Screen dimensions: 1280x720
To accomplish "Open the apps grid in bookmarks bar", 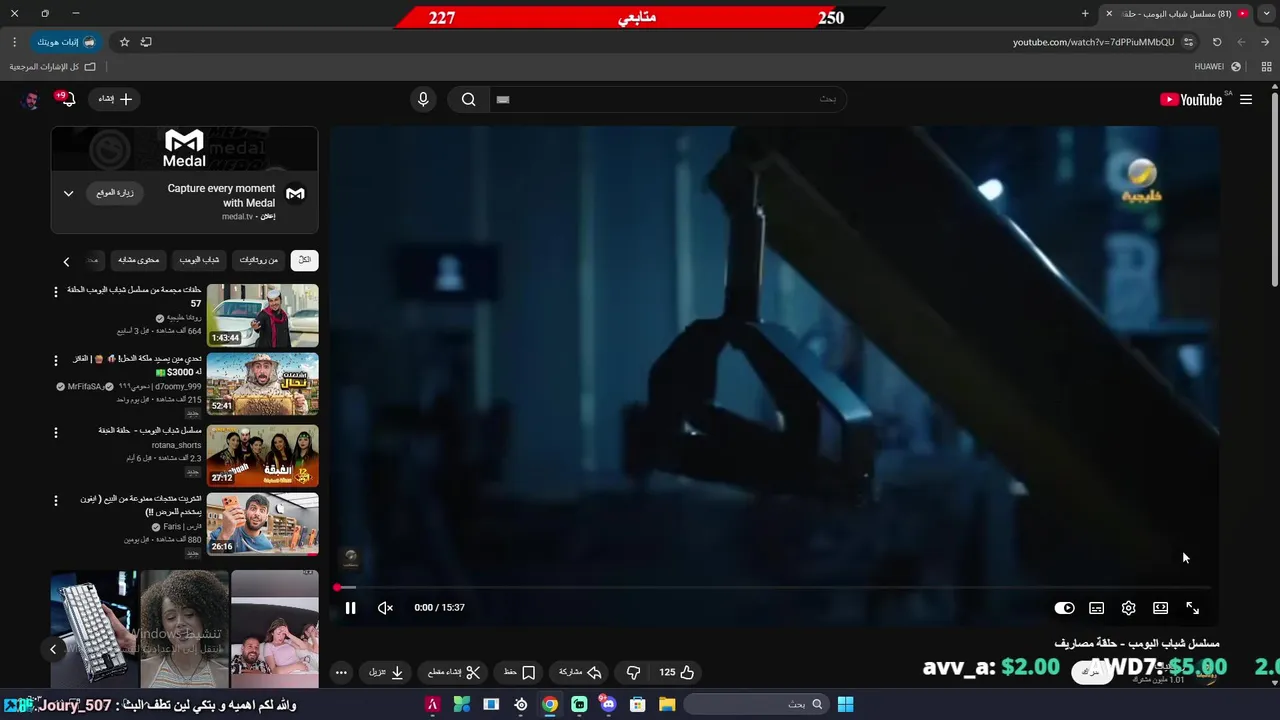I will pos(1266,67).
